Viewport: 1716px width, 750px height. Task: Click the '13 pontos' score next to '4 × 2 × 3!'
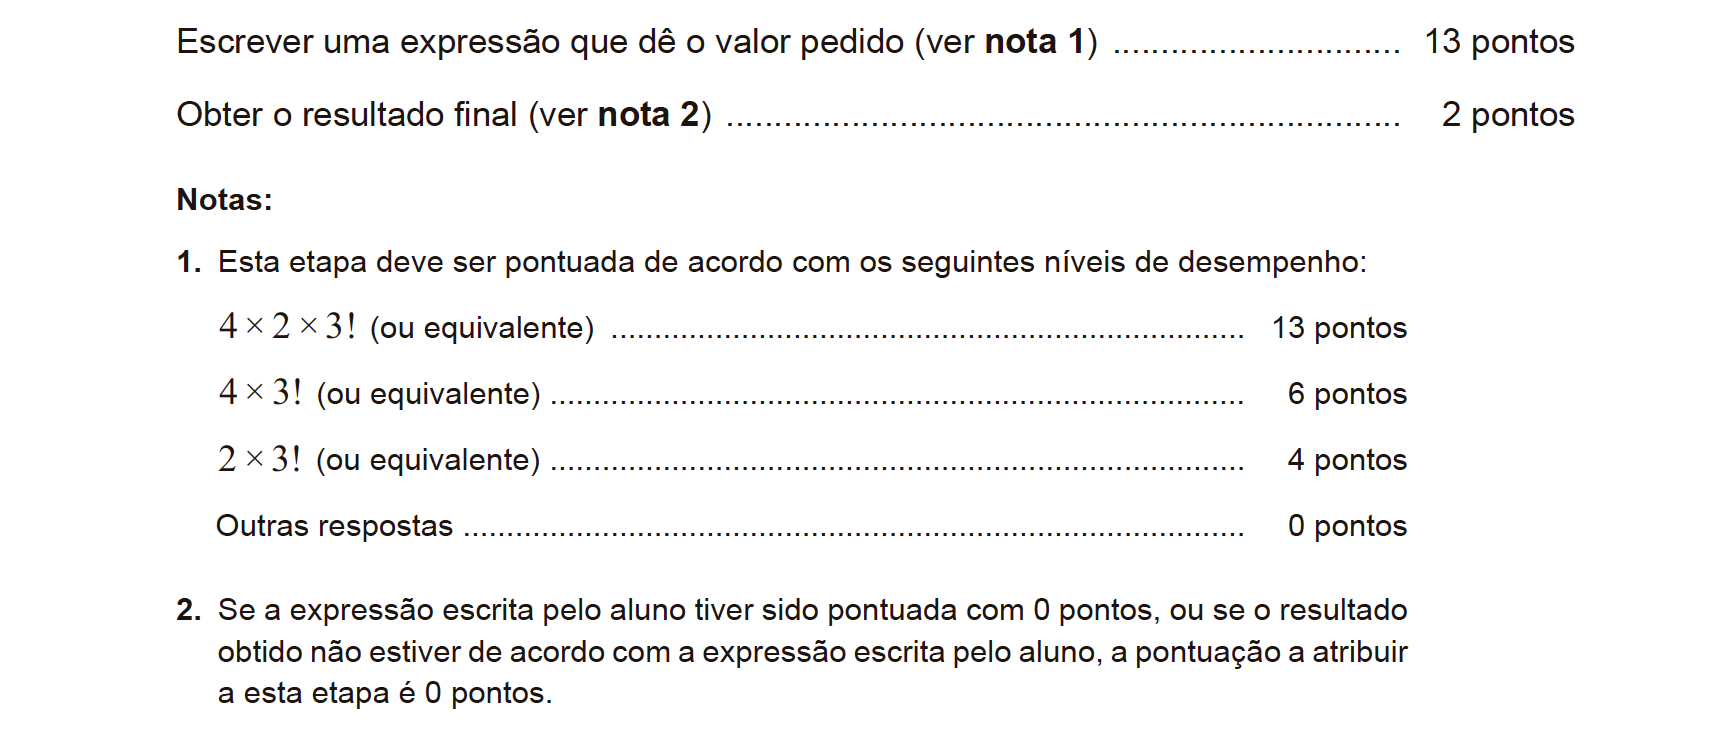pyautogui.click(x=1339, y=328)
